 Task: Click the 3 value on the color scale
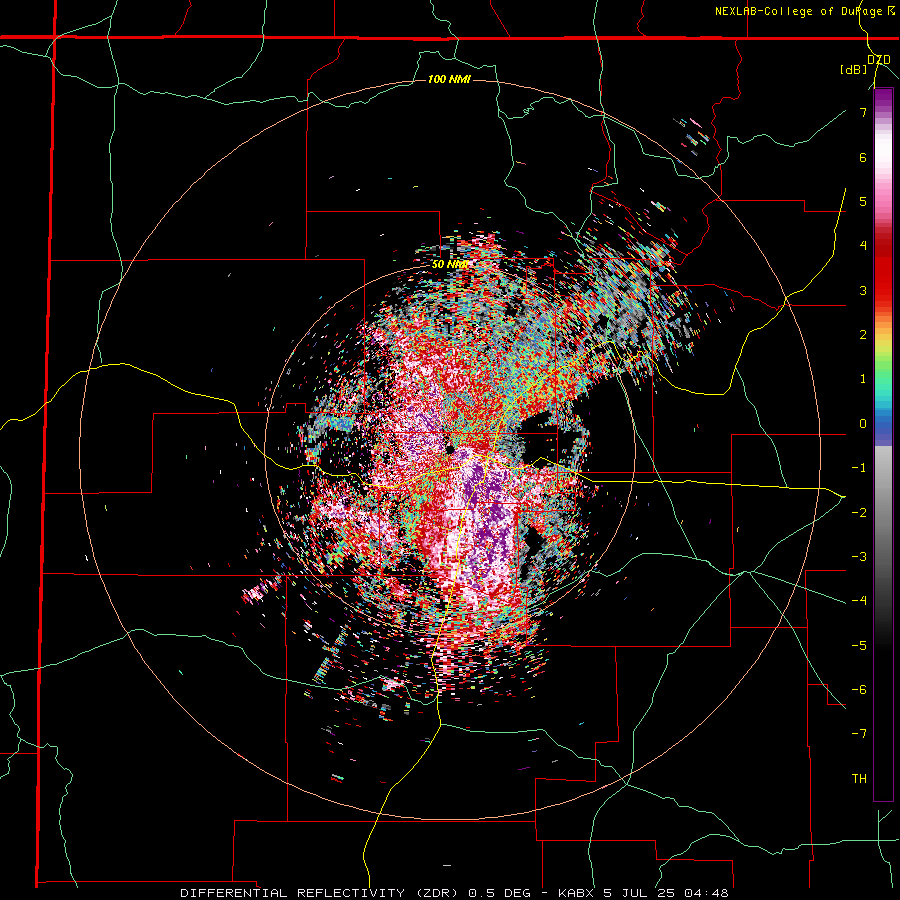pos(863,290)
